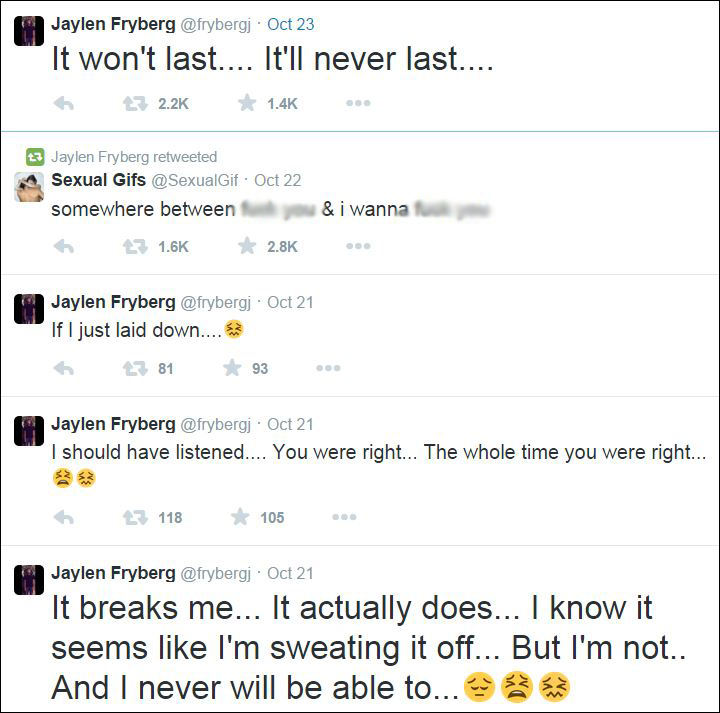Viewport: 720px width, 713px height.
Task: Favorite "If I just laid down" tweet
Action: coord(232,368)
